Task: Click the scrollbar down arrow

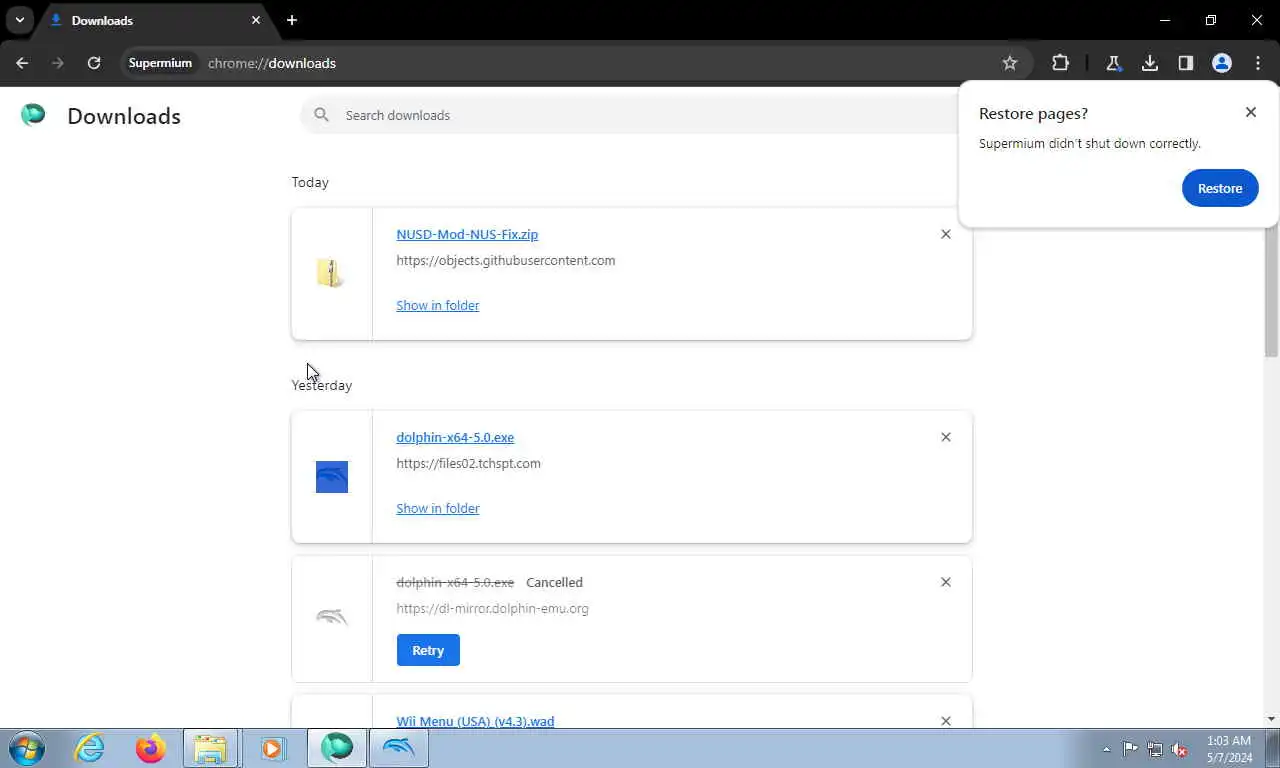Action: (x=1271, y=719)
